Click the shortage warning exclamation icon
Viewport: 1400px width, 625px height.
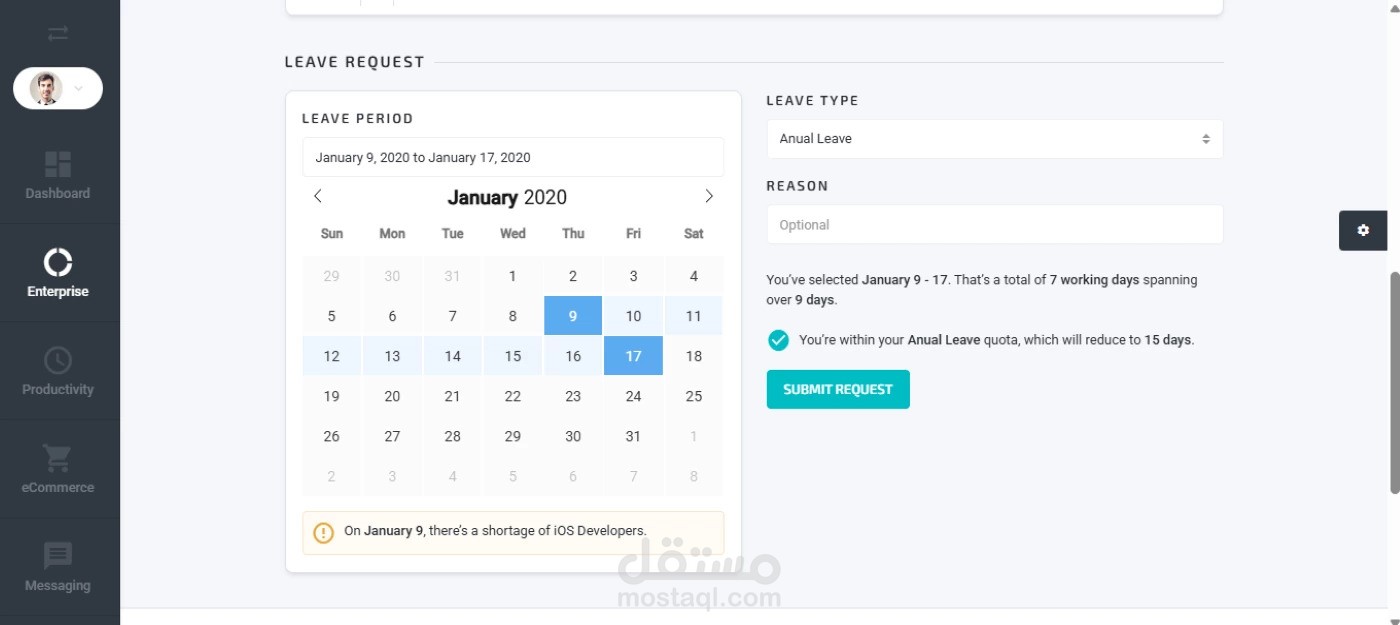point(323,532)
